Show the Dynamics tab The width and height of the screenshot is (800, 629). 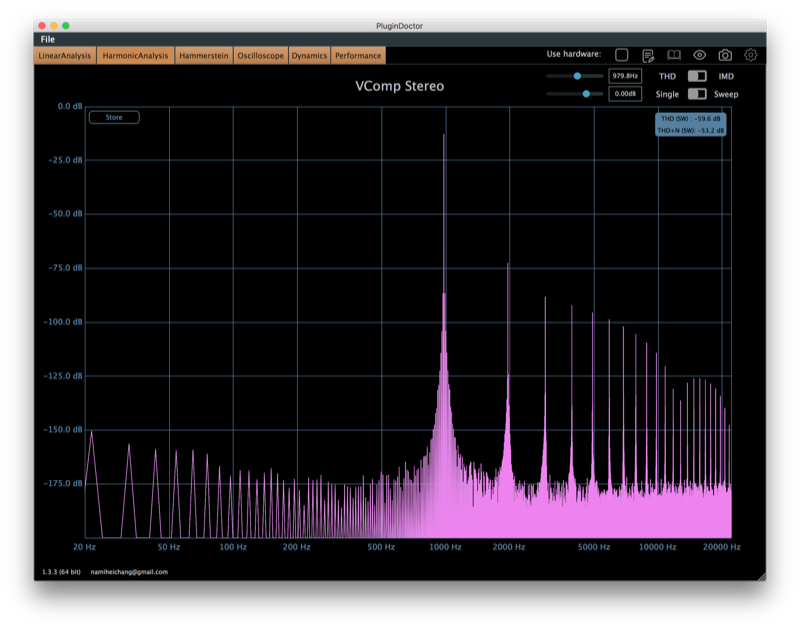[309, 56]
